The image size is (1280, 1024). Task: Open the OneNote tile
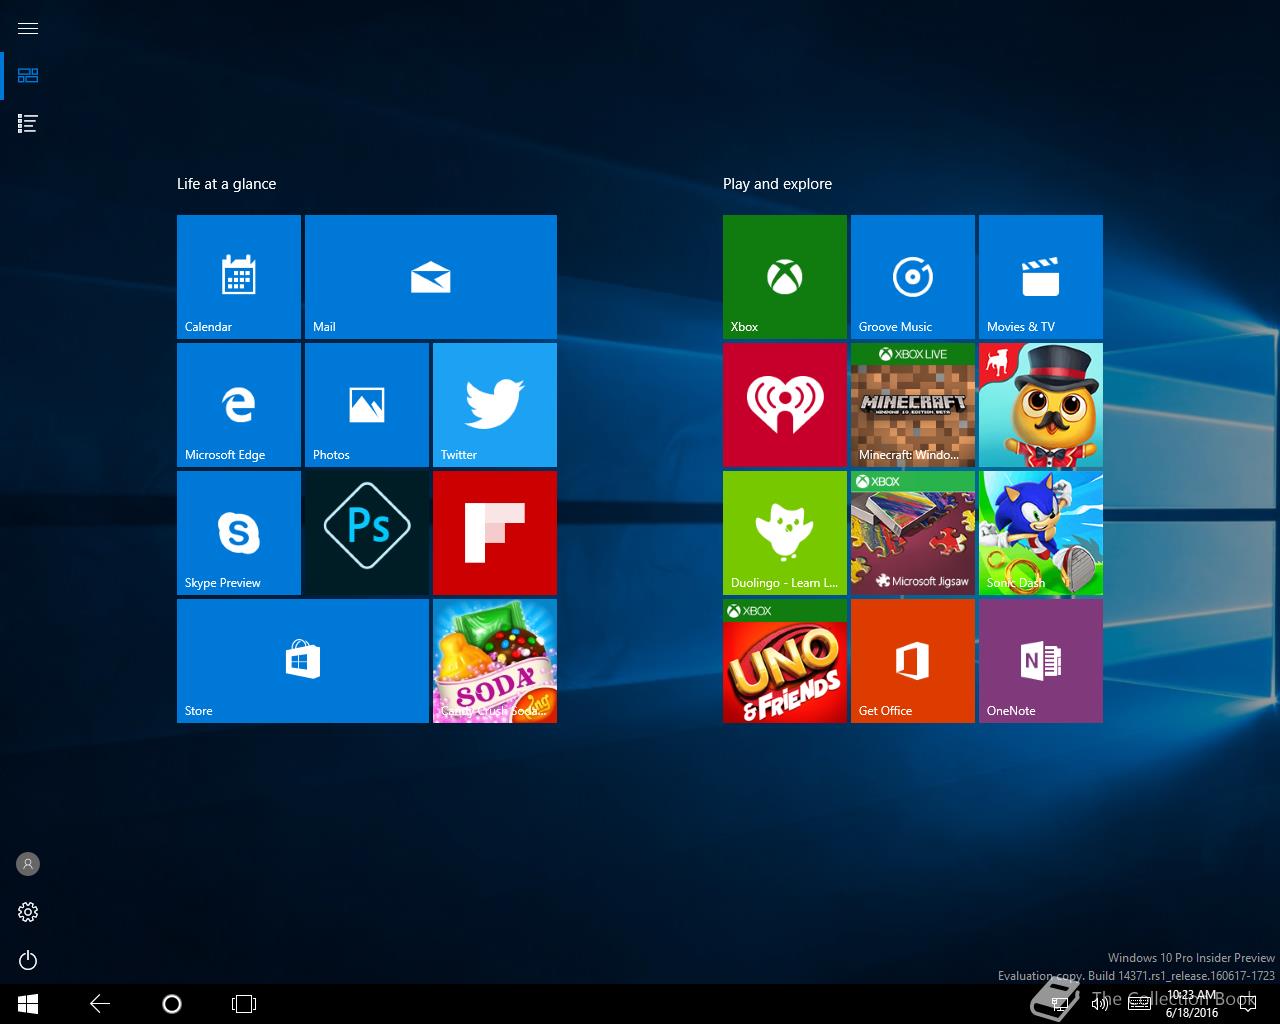tap(1041, 661)
